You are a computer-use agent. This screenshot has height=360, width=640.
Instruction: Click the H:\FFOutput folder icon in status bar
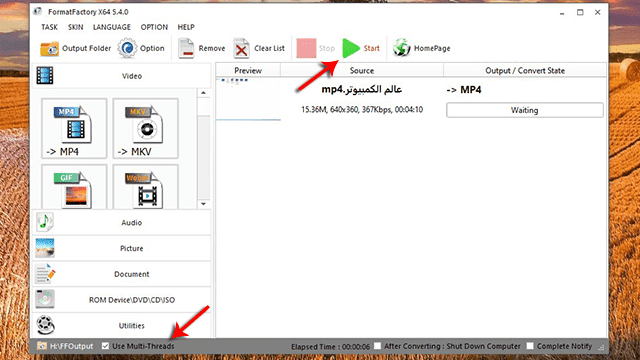(x=42, y=346)
